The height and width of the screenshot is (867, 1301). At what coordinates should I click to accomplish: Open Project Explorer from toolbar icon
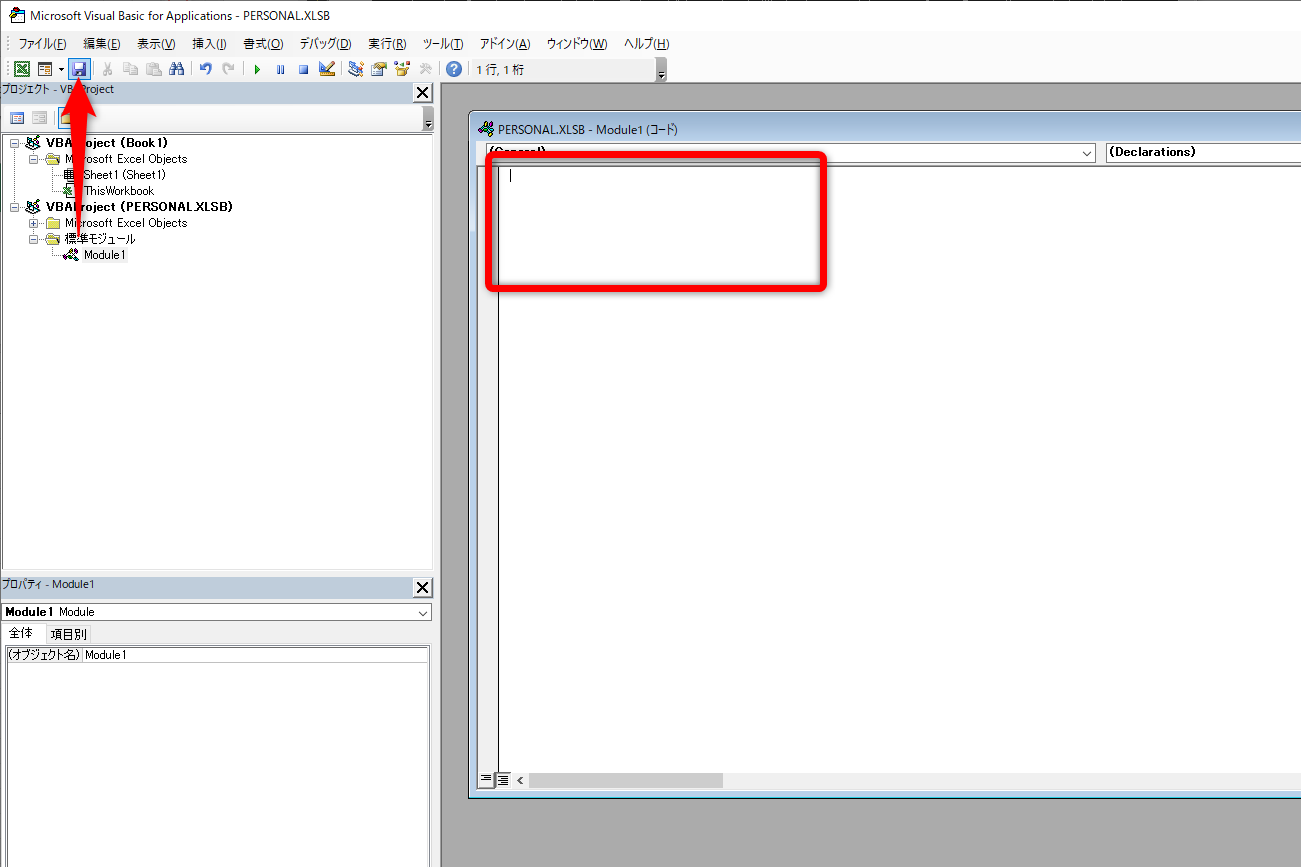point(355,69)
